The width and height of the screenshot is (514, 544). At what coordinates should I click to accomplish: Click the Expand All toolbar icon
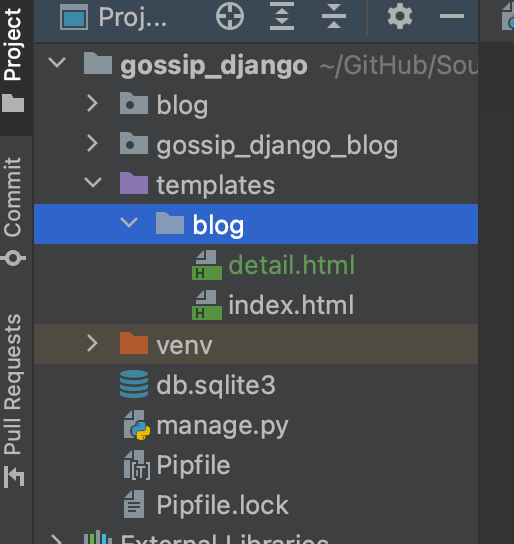[x=282, y=16]
